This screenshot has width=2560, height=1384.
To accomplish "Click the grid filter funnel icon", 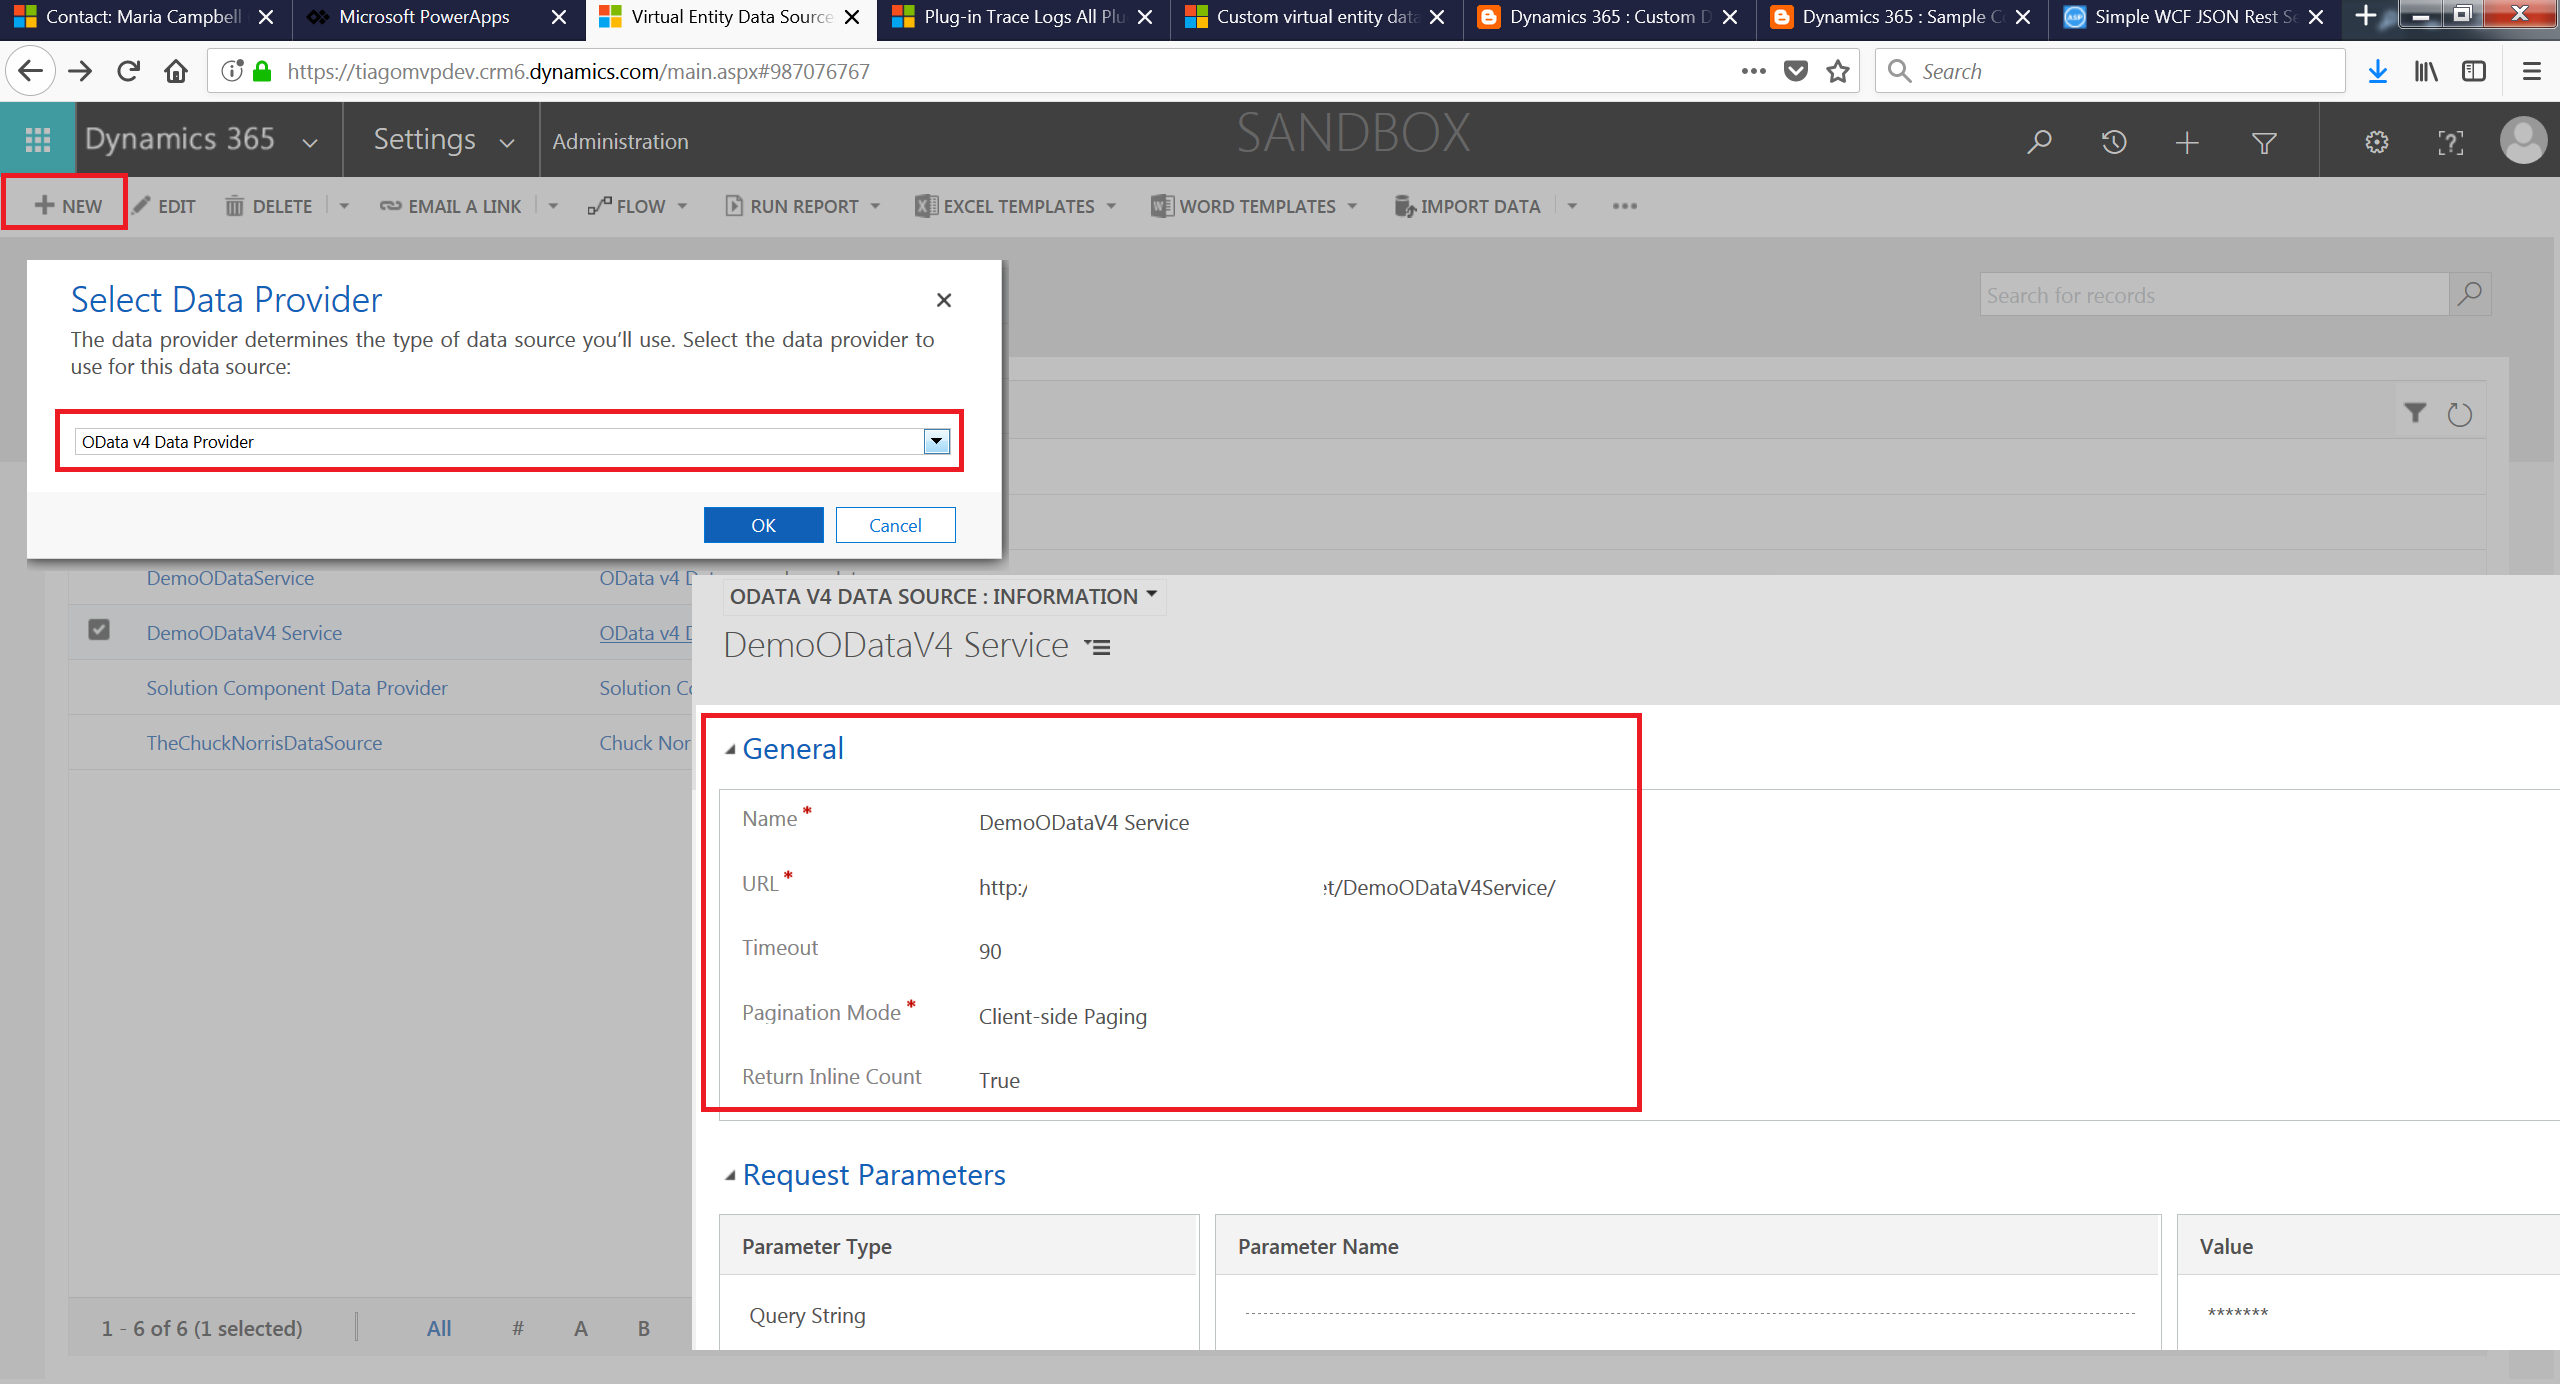I will pyautogui.click(x=2415, y=413).
